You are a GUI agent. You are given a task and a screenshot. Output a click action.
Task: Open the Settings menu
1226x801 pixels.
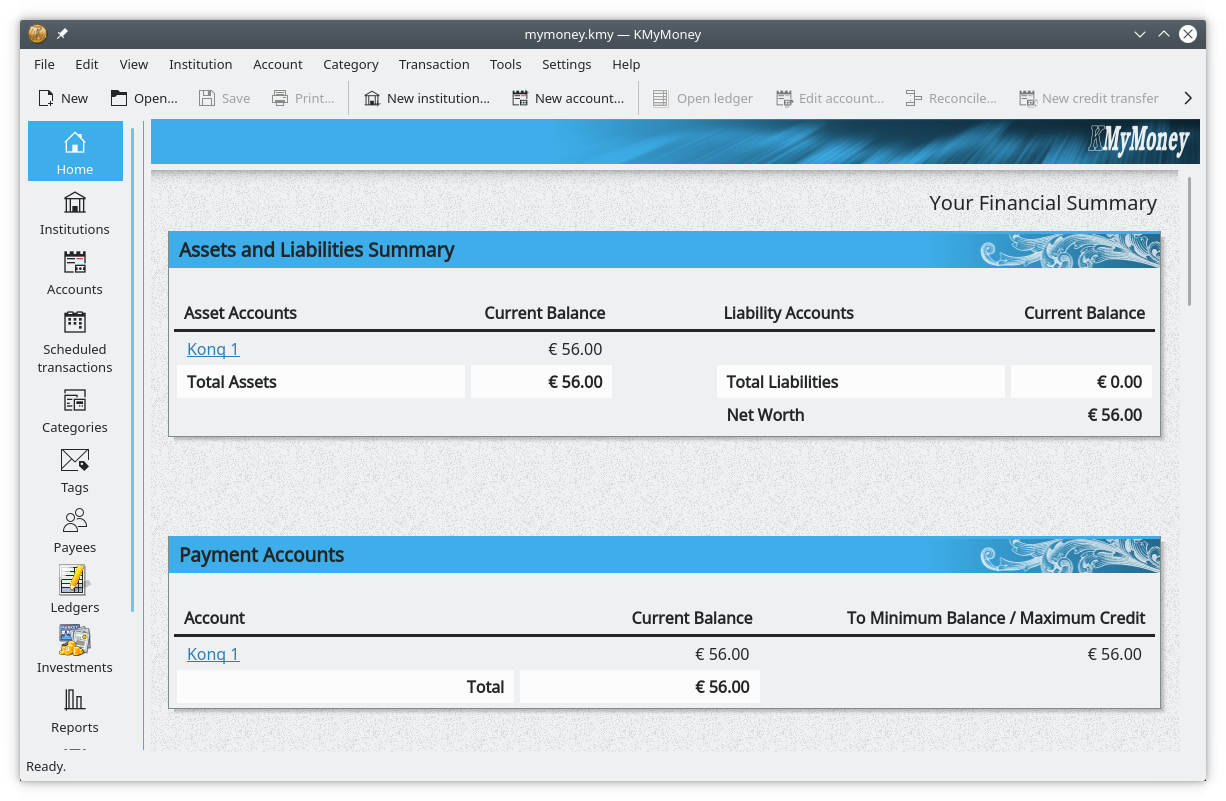pyautogui.click(x=566, y=64)
